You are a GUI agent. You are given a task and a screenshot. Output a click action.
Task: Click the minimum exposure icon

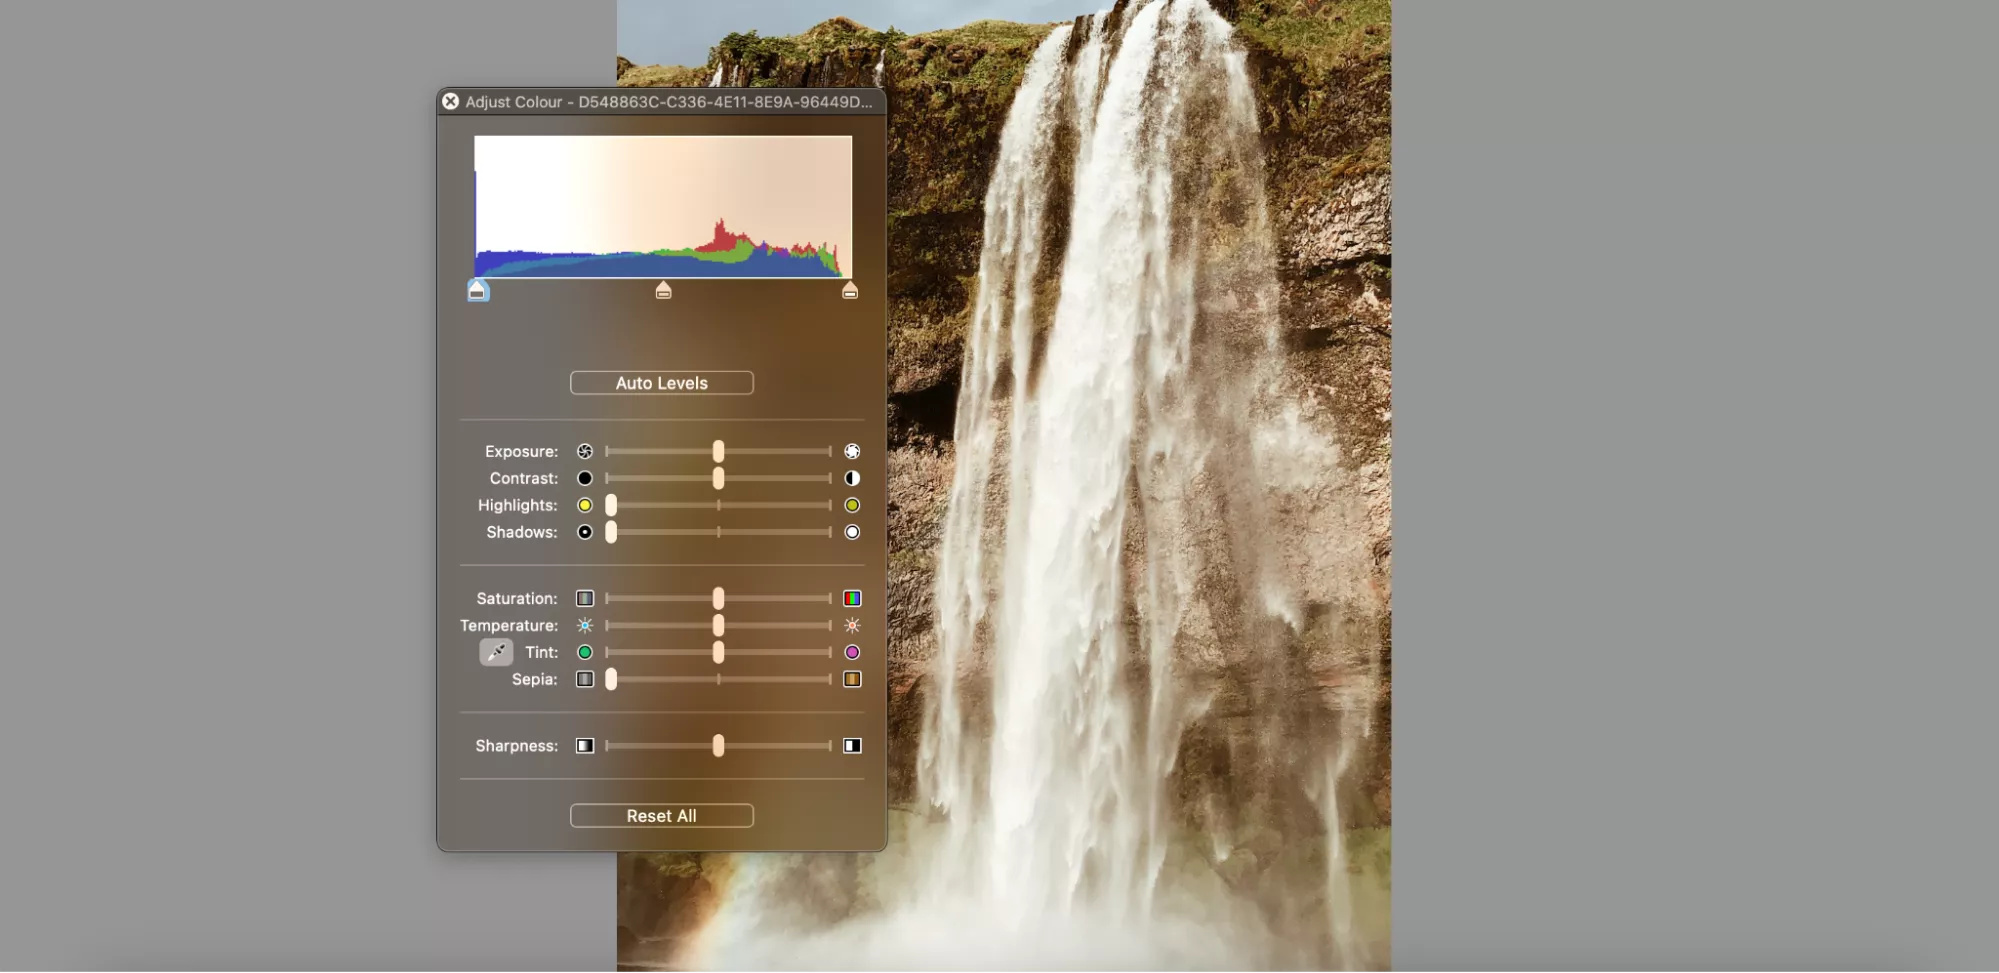pos(585,451)
